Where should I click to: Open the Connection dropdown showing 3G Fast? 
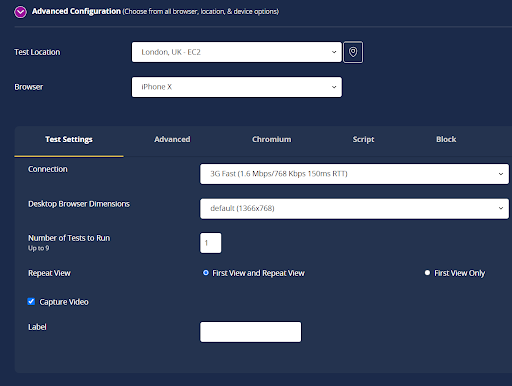(x=354, y=174)
